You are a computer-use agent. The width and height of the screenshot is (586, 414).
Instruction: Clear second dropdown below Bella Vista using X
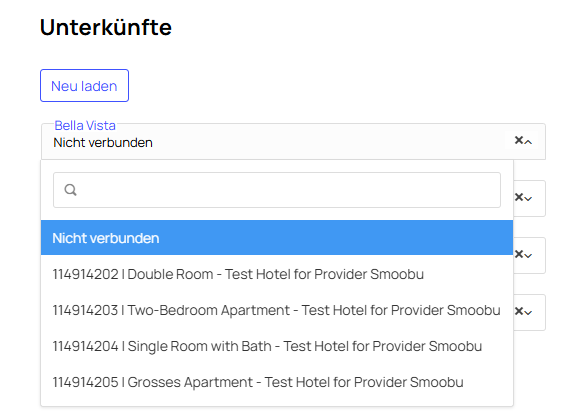(x=518, y=254)
